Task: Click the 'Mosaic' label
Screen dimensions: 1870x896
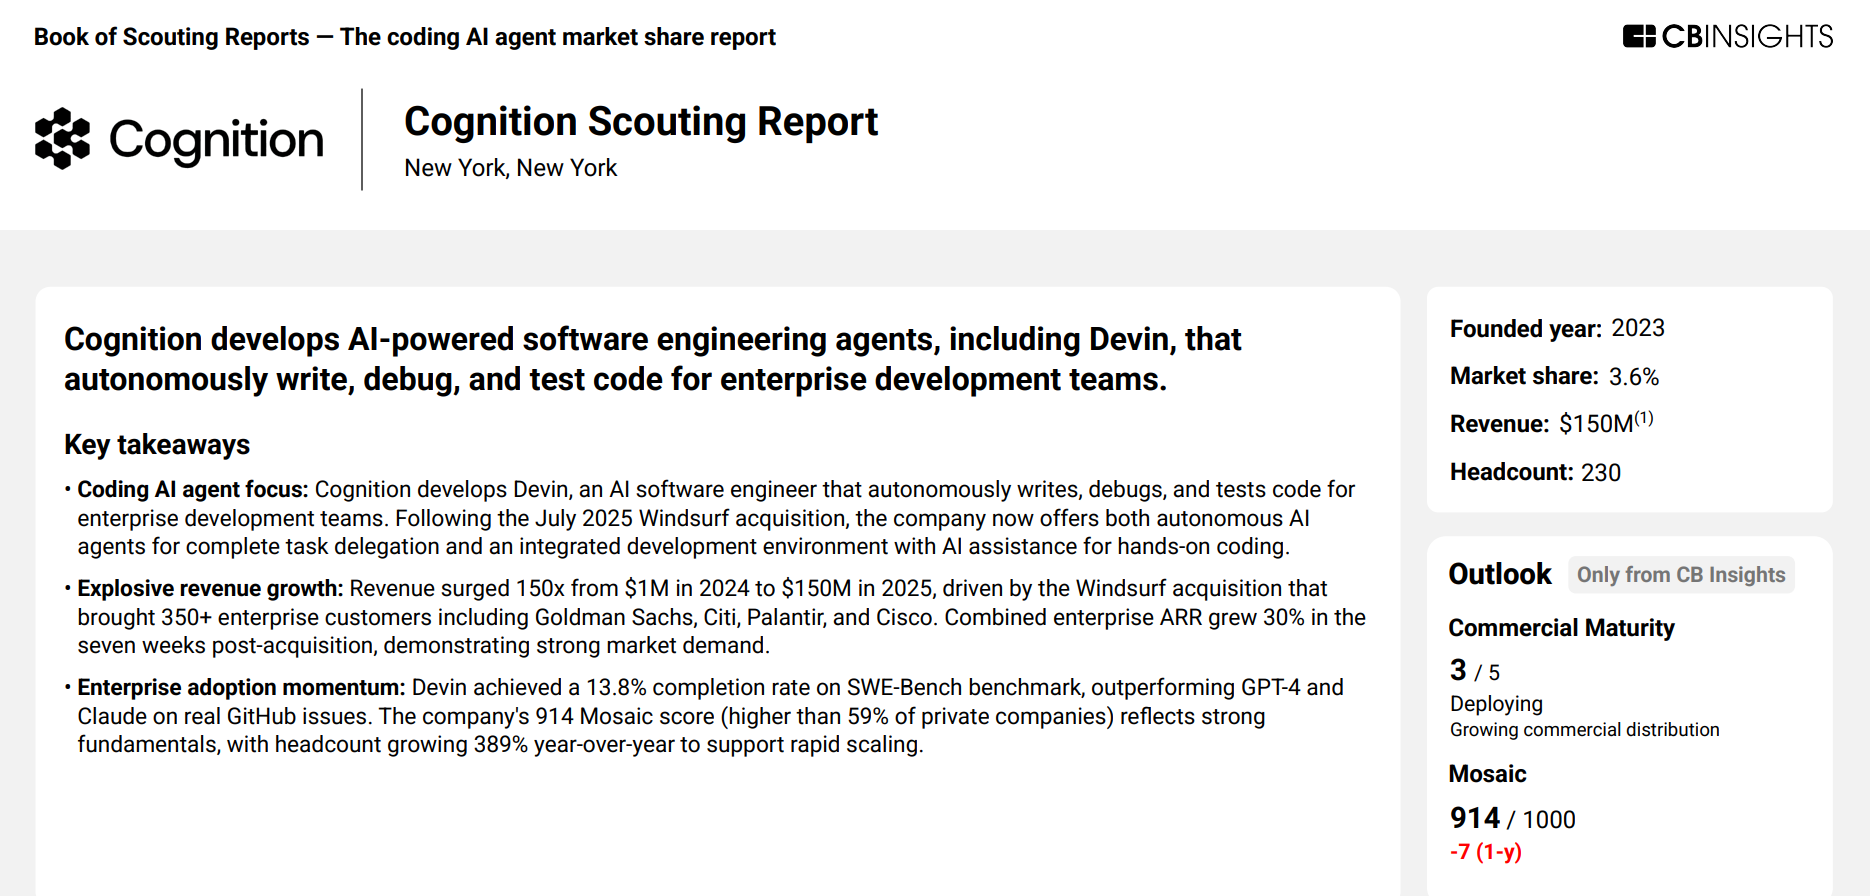Action: [1487, 774]
